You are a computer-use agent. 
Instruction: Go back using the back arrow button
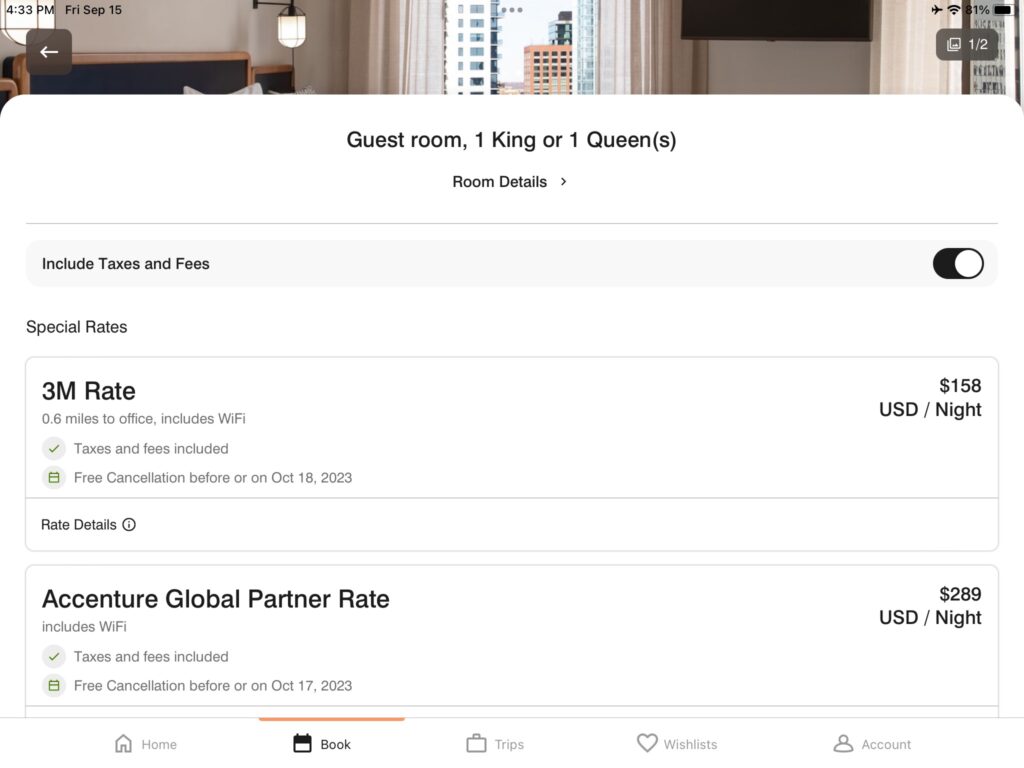point(49,51)
